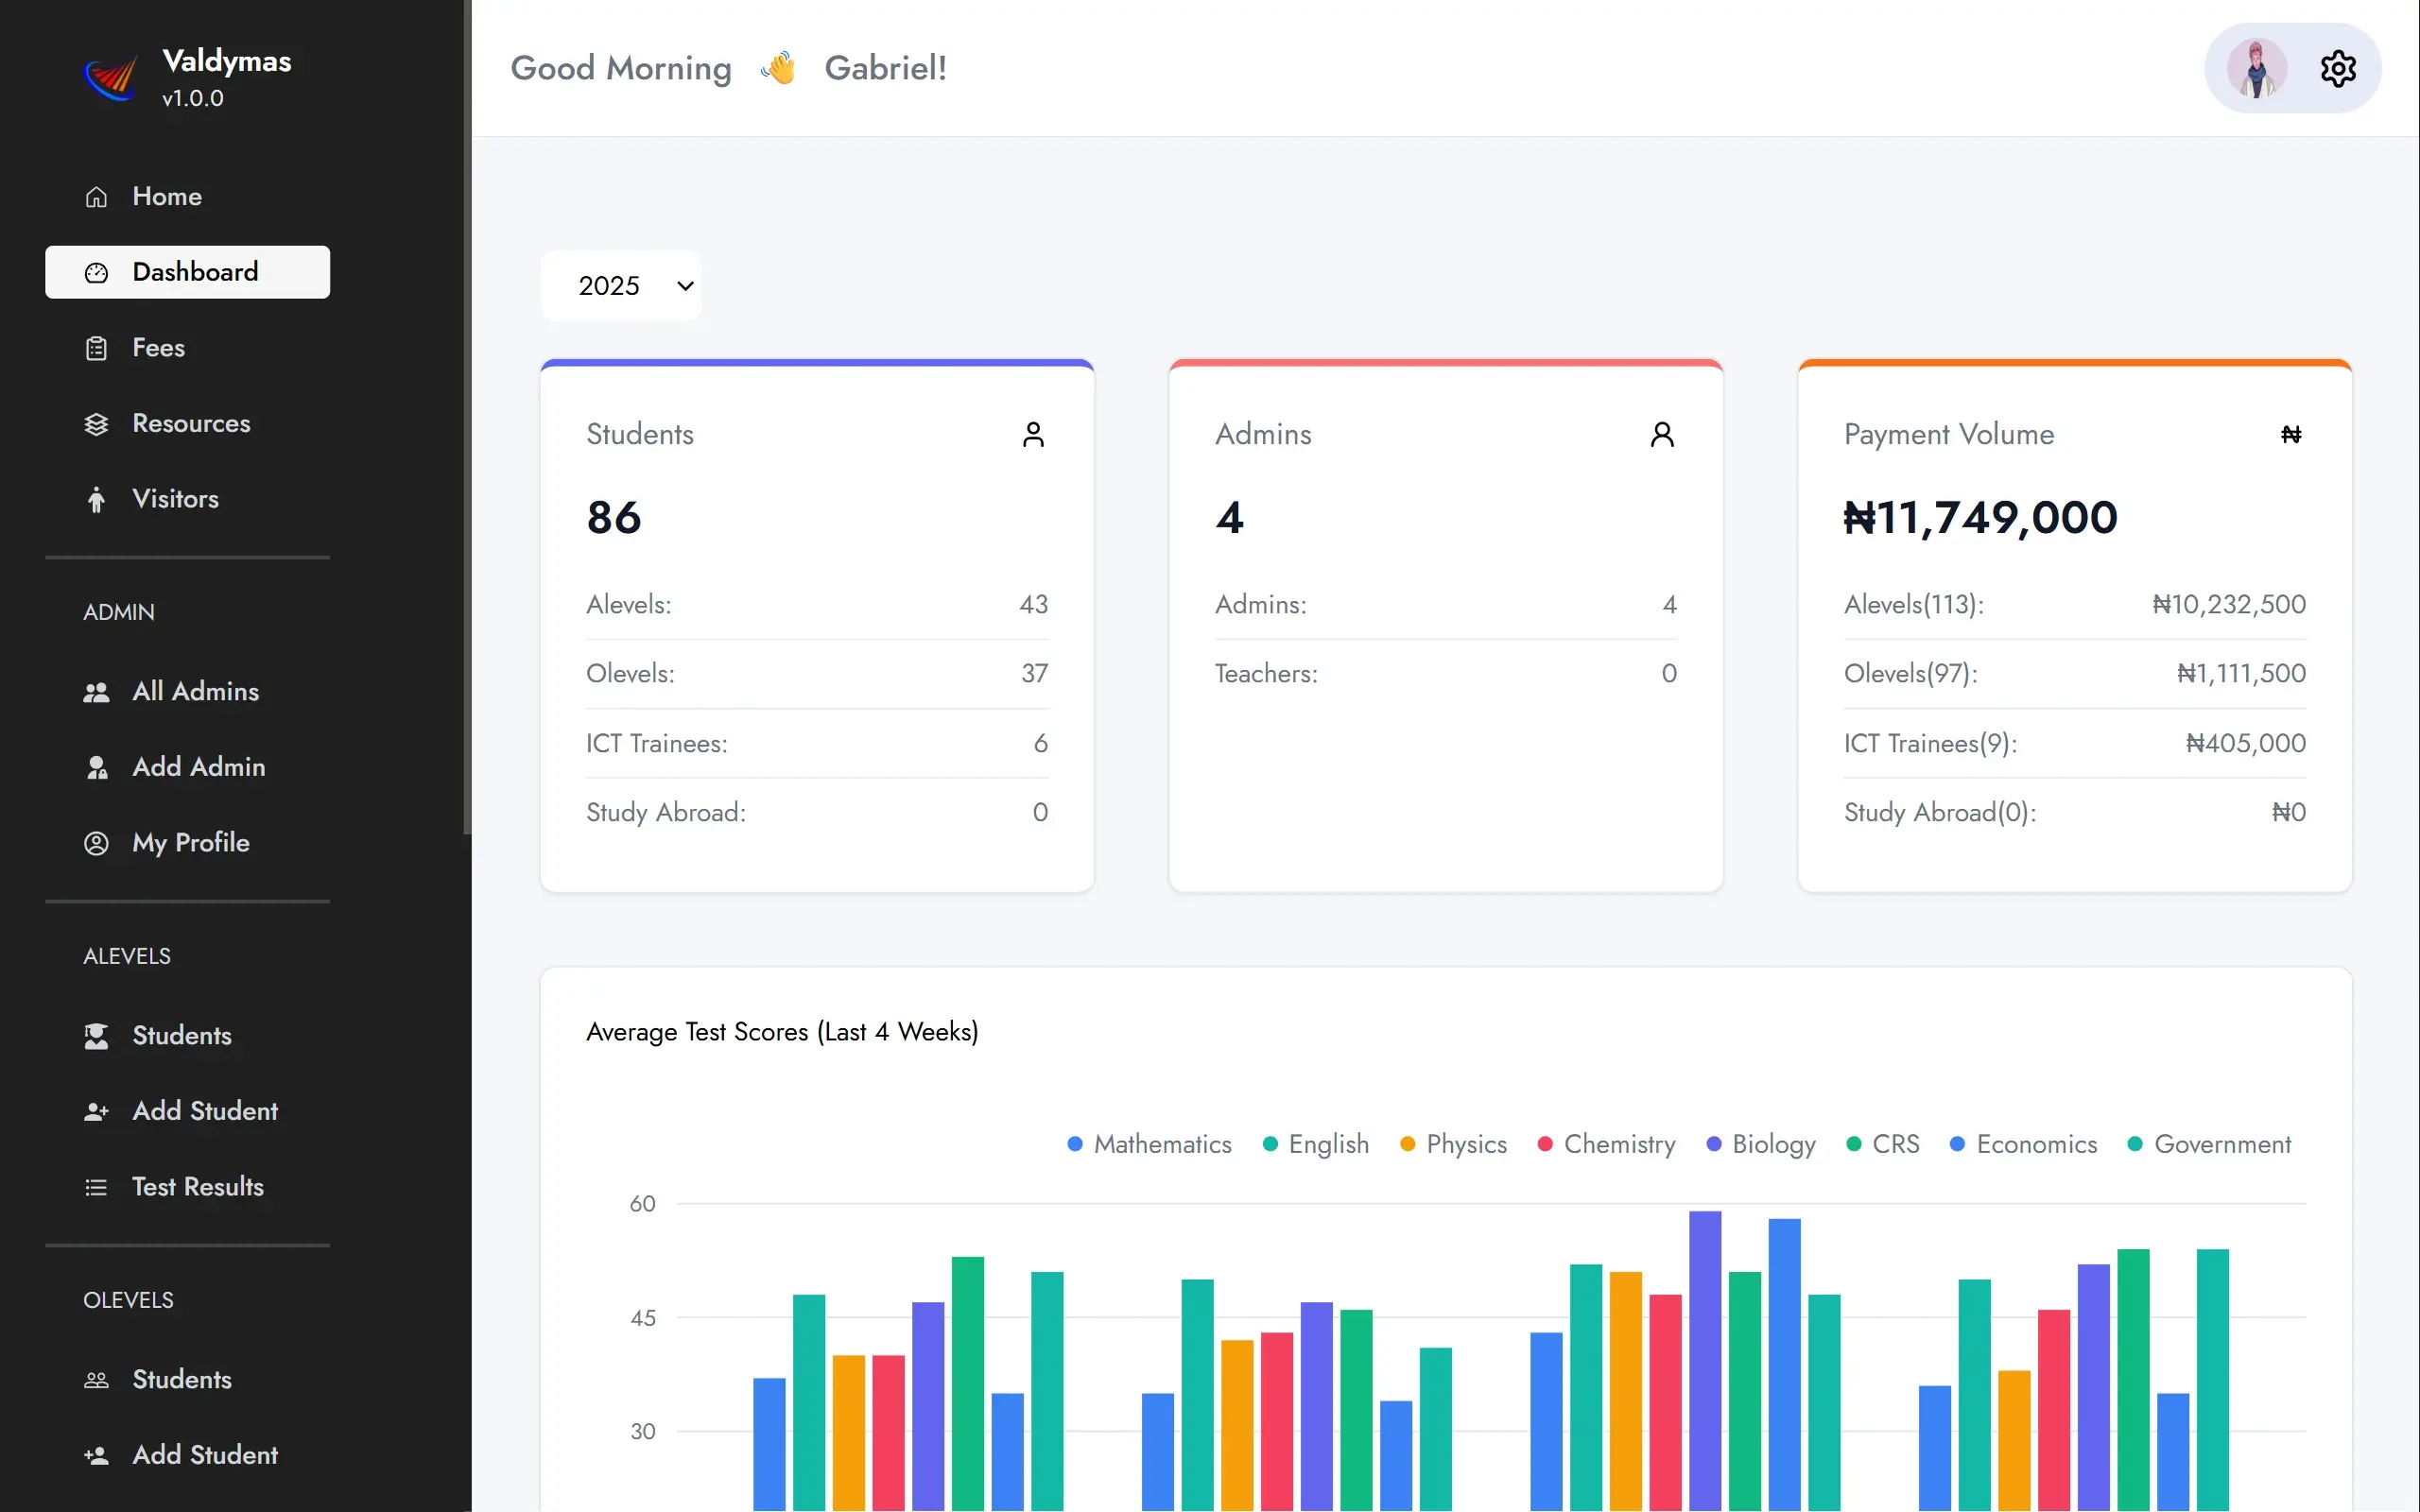Screen dimensions: 2420x1512
Task: Click the Valdymas logo icon
Action: tap(112, 78)
